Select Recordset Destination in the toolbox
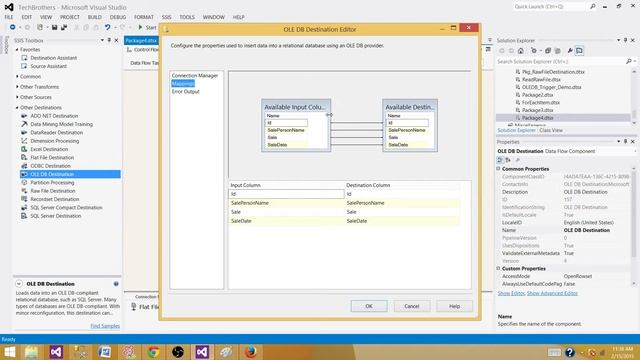 55,199
